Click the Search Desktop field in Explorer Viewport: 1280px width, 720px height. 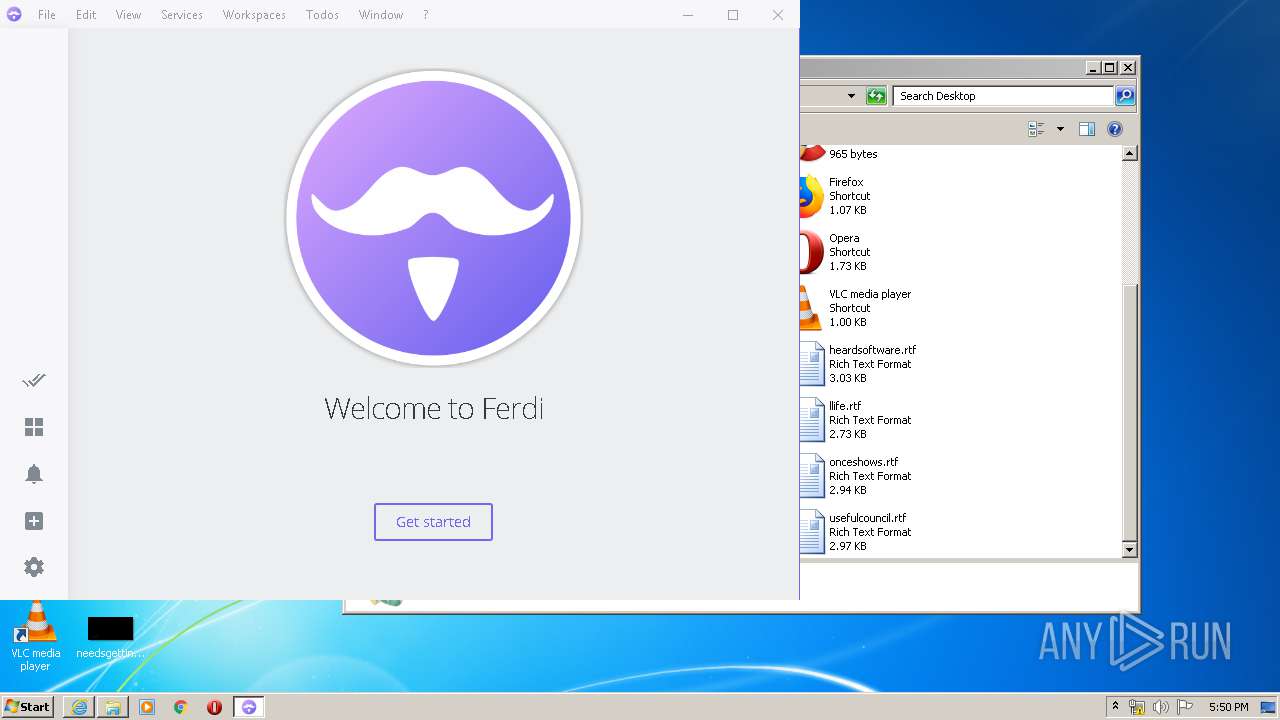pyautogui.click(x=1002, y=96)
